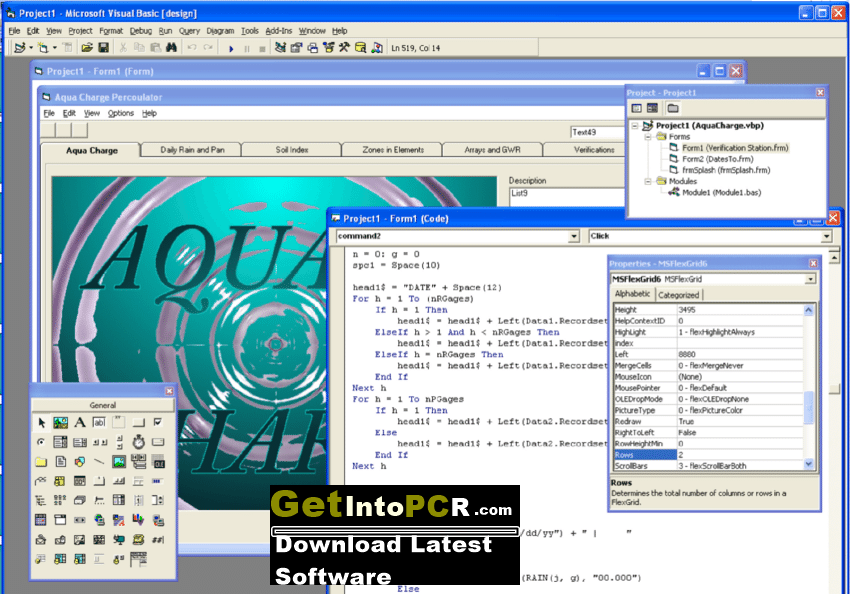Select the TextBox control in the toolbox
Viewport: 850px width, 594px height.
[99, 423]
